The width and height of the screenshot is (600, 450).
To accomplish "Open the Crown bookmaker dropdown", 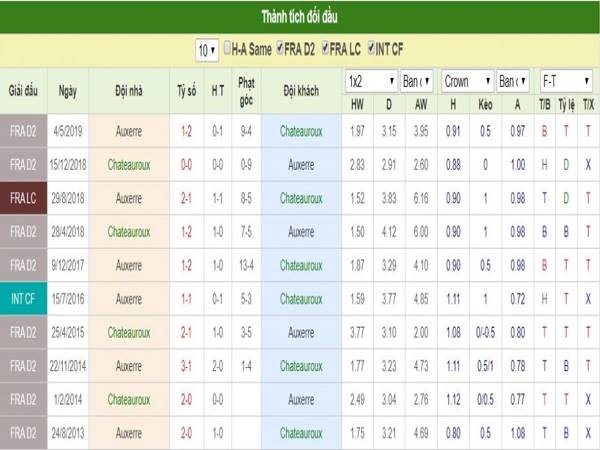I will point(467,81).
